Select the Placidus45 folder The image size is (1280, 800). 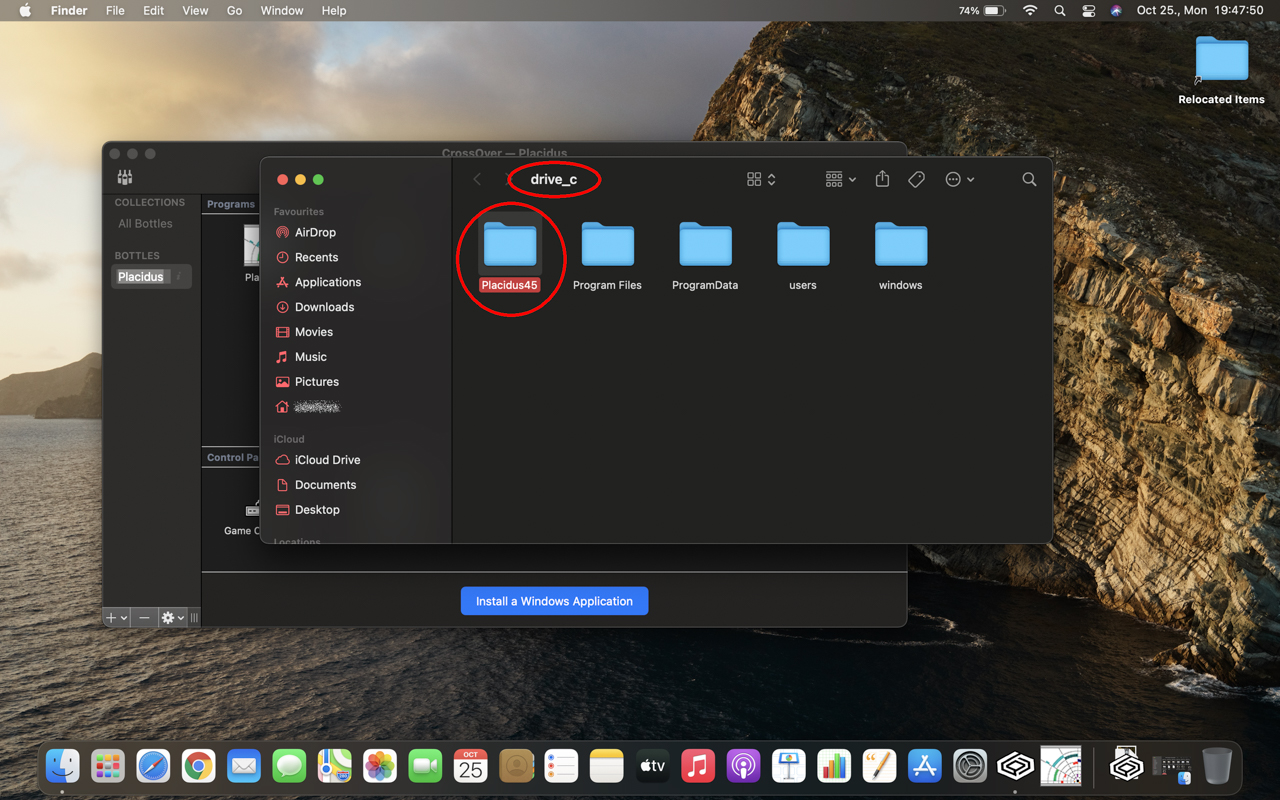point(510,255)
